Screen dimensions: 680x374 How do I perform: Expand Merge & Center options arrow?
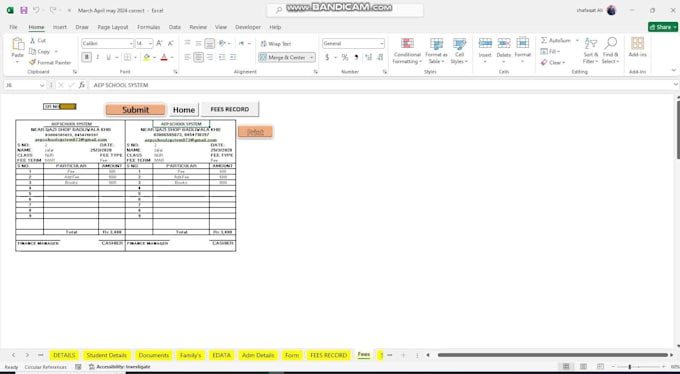click(311, 57)
